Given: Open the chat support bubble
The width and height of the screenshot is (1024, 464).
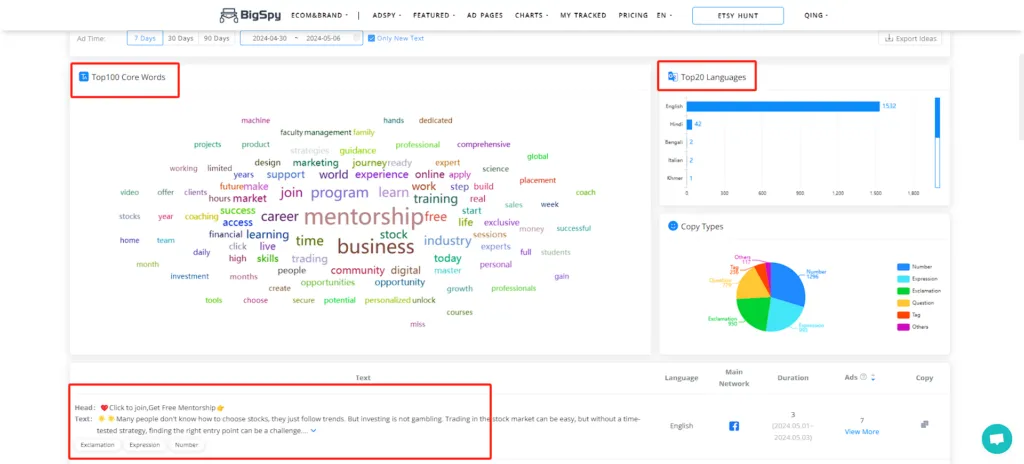Looking at the screenshot, I should 996,438.
